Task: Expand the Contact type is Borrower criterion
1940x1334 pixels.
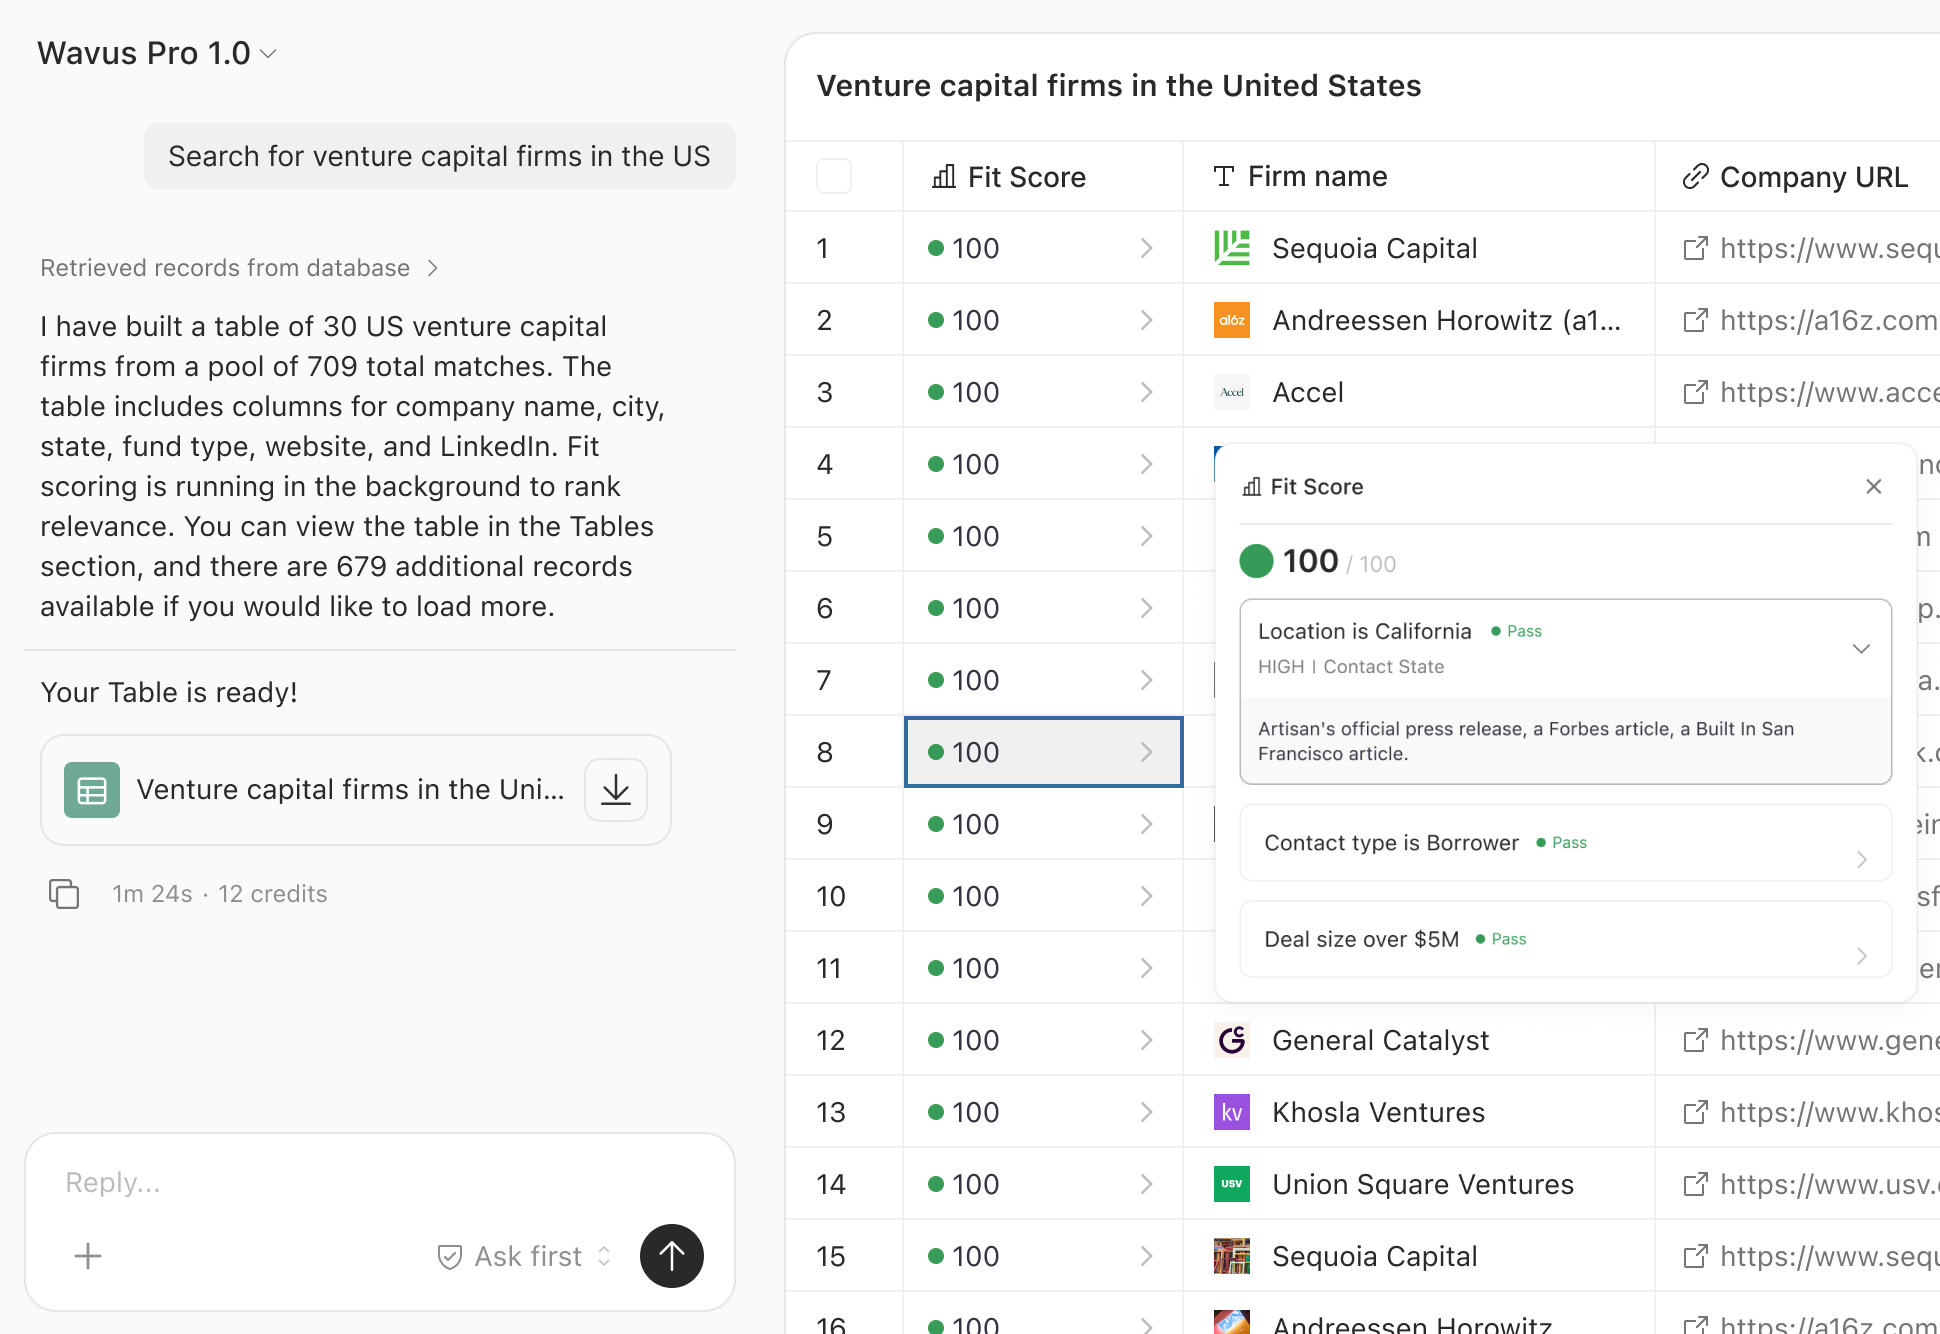Action: tap(1861, 859)
